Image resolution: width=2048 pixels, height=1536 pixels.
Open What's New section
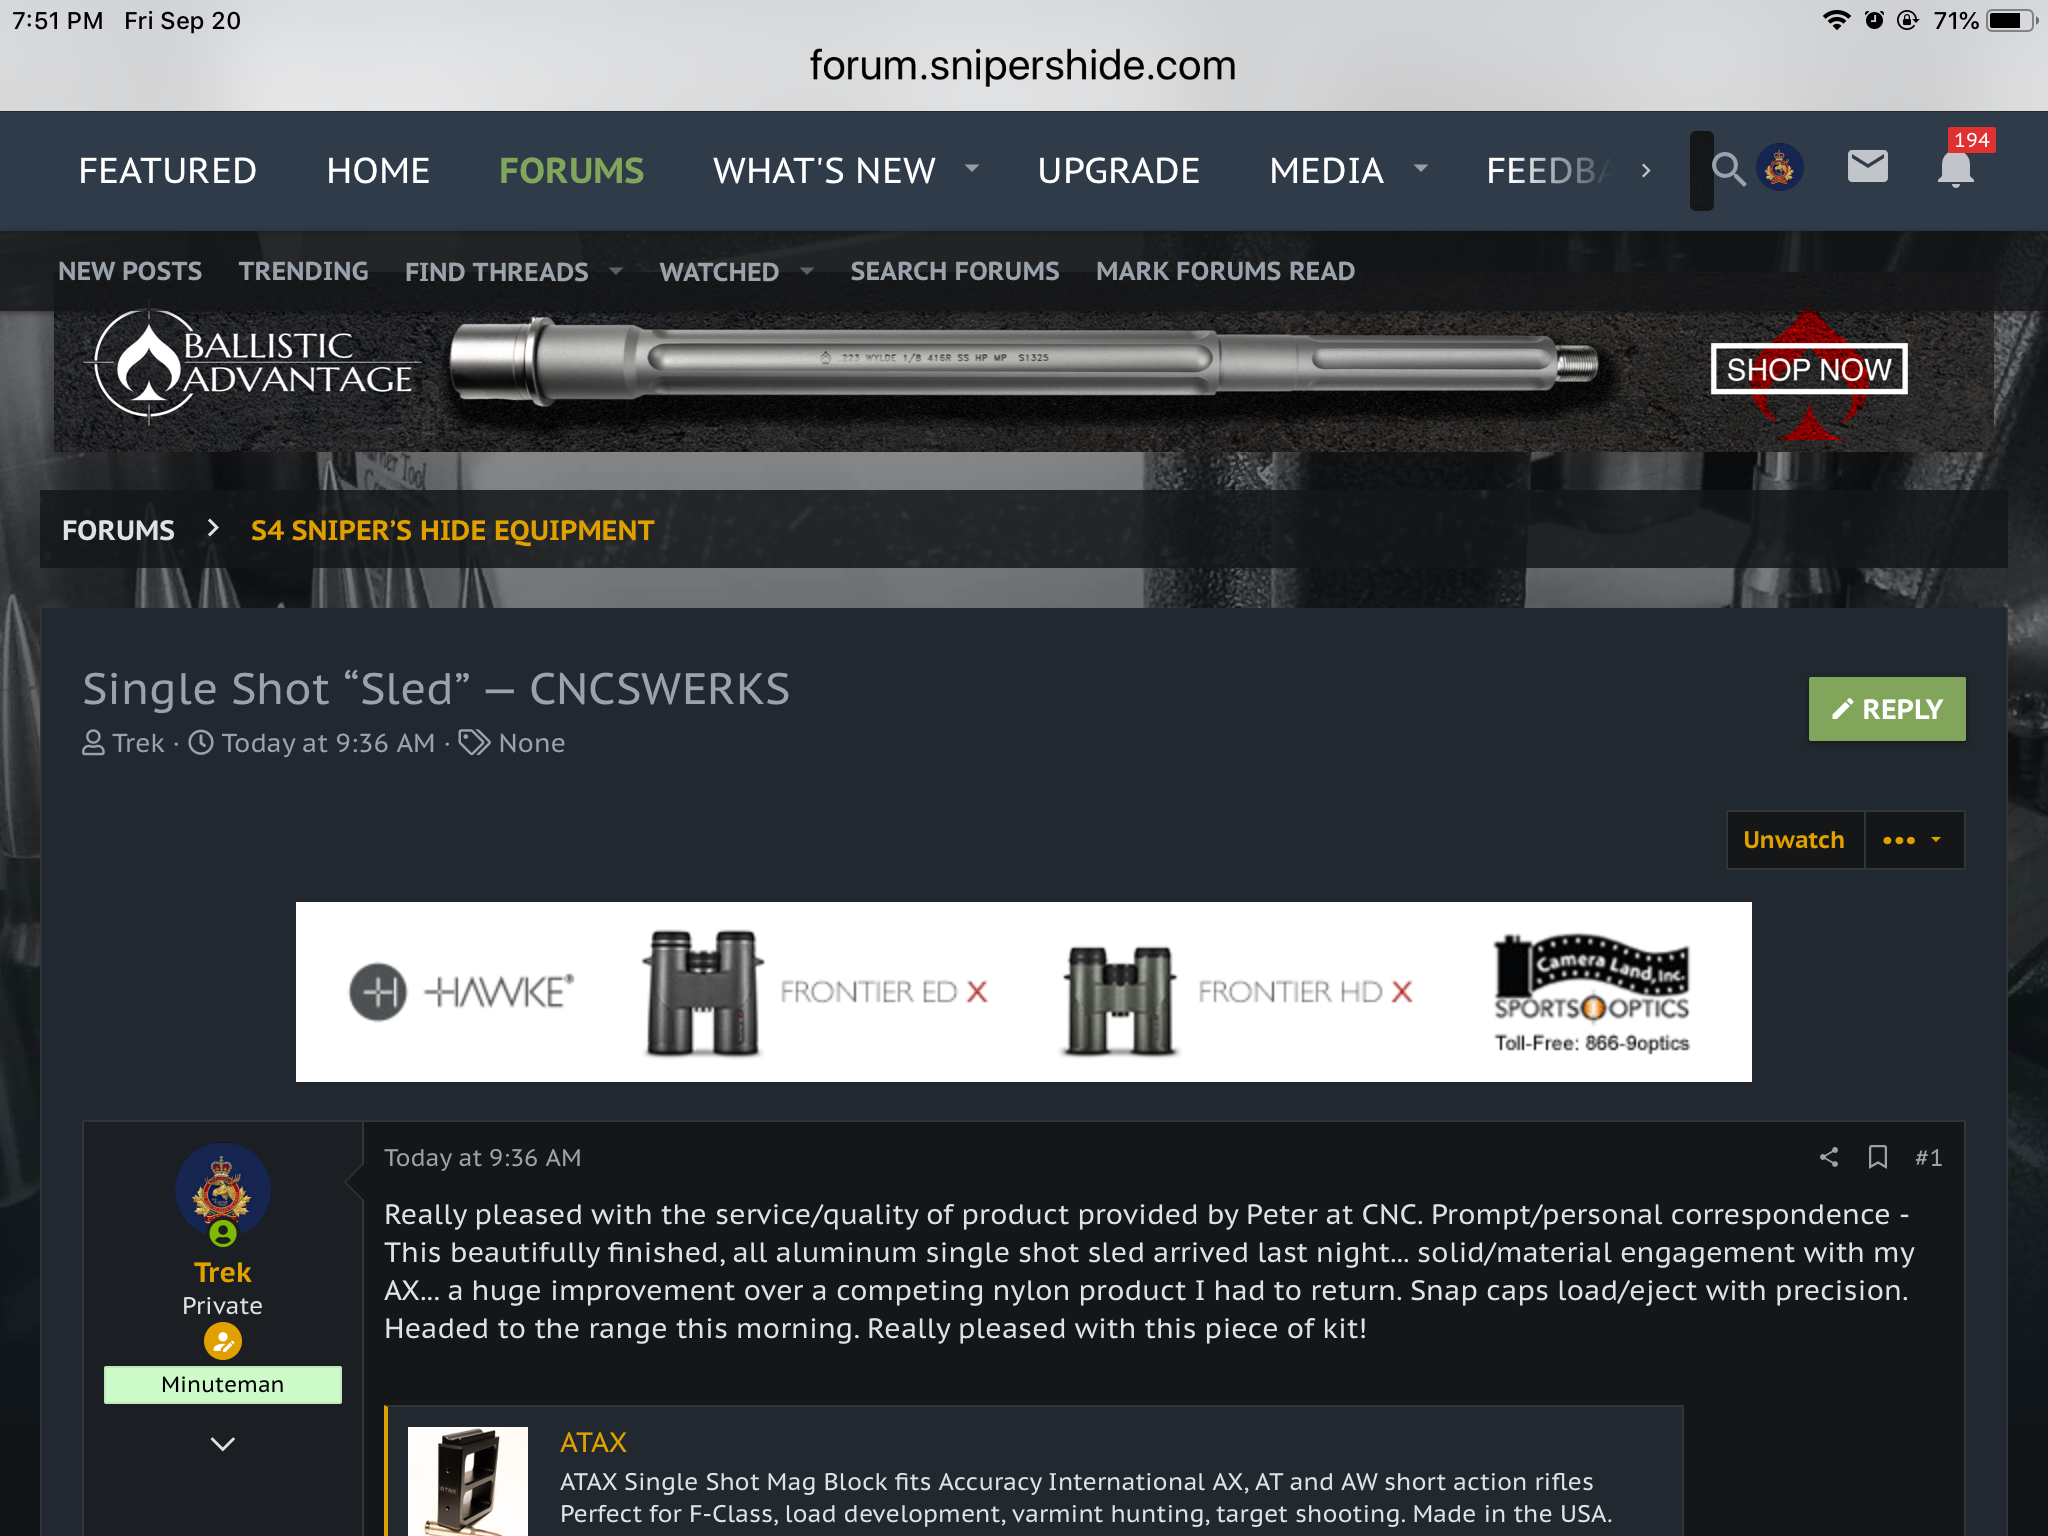click(x=824, y=171)
